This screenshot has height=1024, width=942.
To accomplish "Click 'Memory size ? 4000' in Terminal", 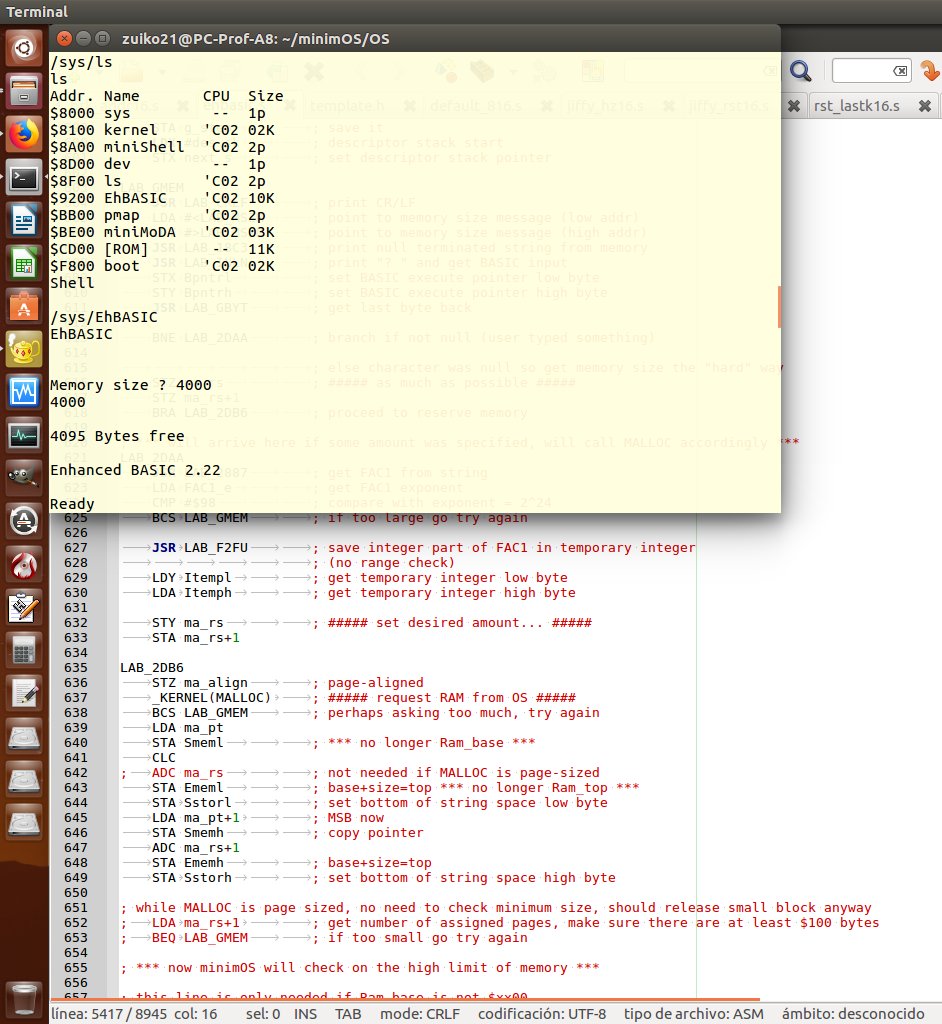I will click(131, 385).
